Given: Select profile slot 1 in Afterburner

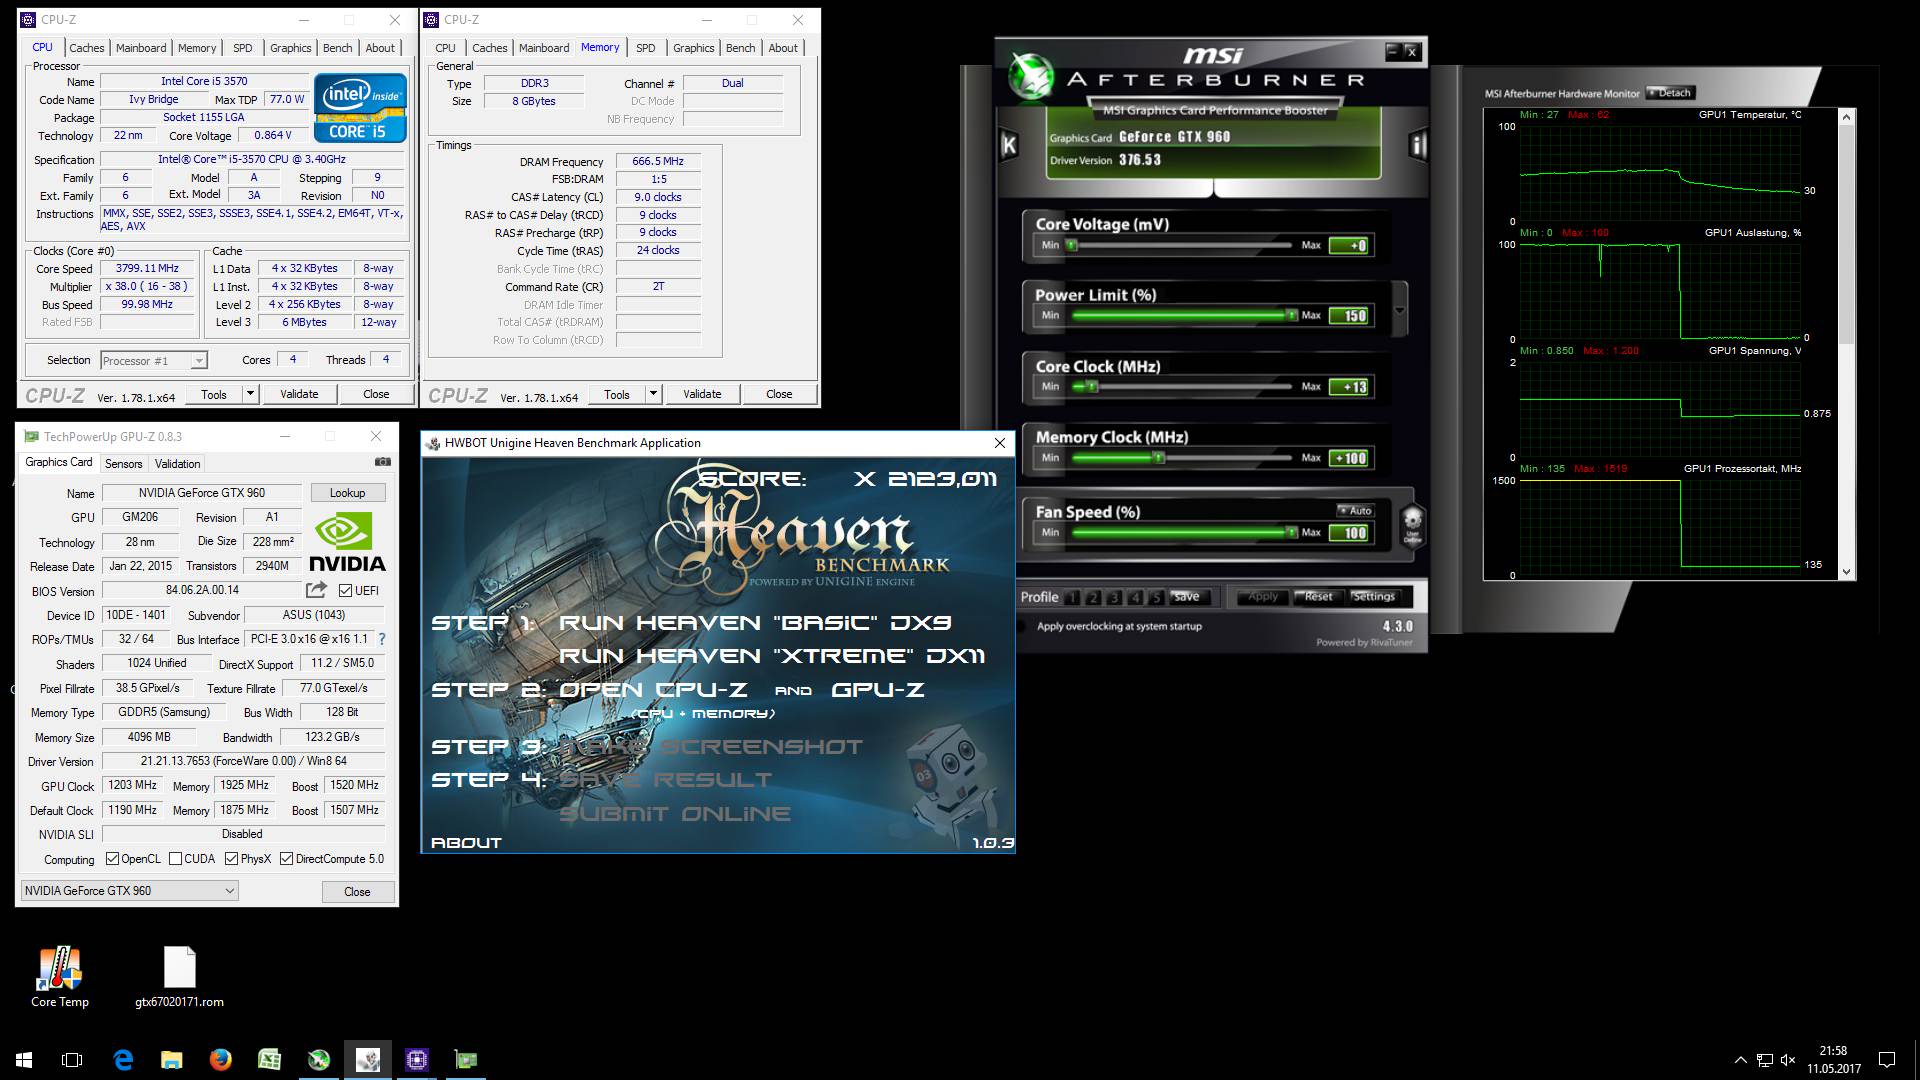Looking at the screenshot, I should (x=1072, y=598).
